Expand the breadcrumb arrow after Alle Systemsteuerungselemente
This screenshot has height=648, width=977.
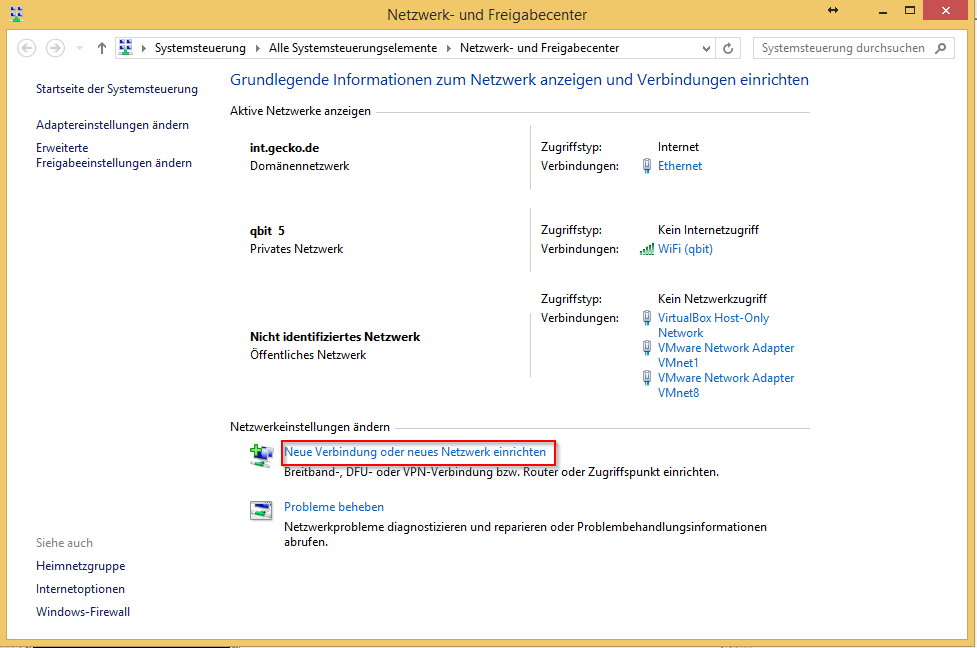click(449, 47)
